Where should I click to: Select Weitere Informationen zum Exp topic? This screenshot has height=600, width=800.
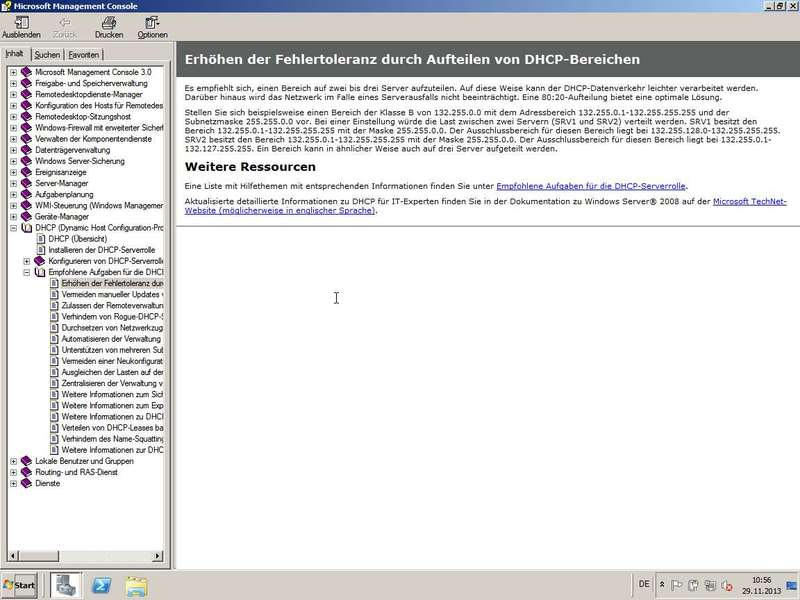point(112,406)
